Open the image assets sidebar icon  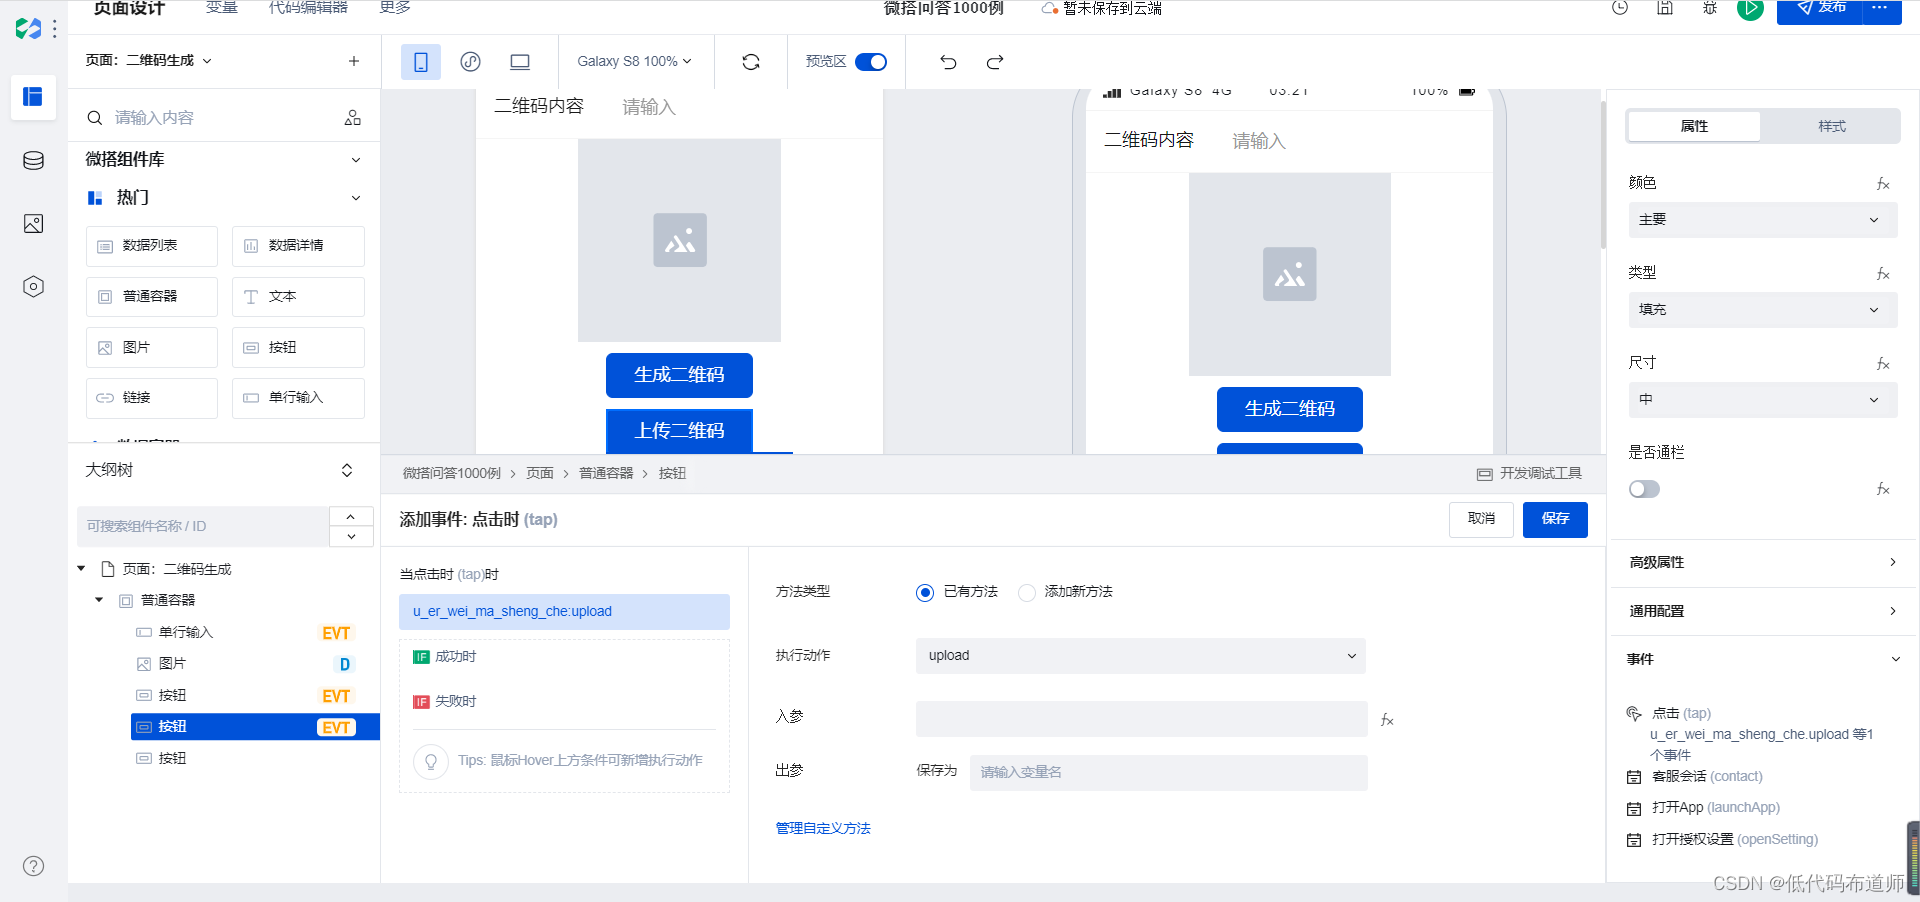(x=33, y=224)
